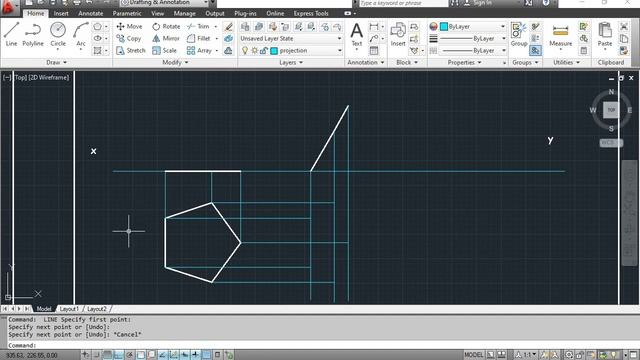Viewport: 640px width, 360px height.
Task: Toggle MODEL space button in status bar
Action: coord(473,355)
